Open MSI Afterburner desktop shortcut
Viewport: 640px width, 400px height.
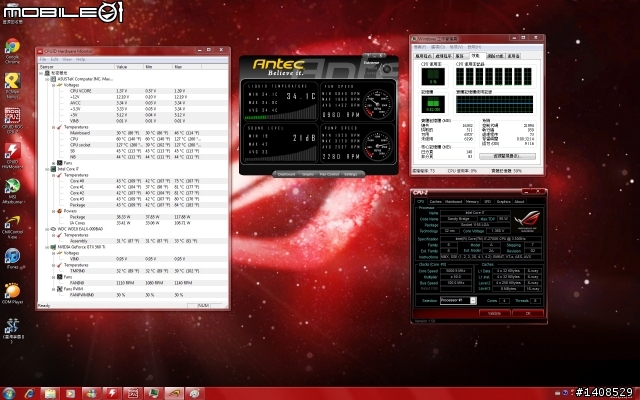click(x=12, y=191)
